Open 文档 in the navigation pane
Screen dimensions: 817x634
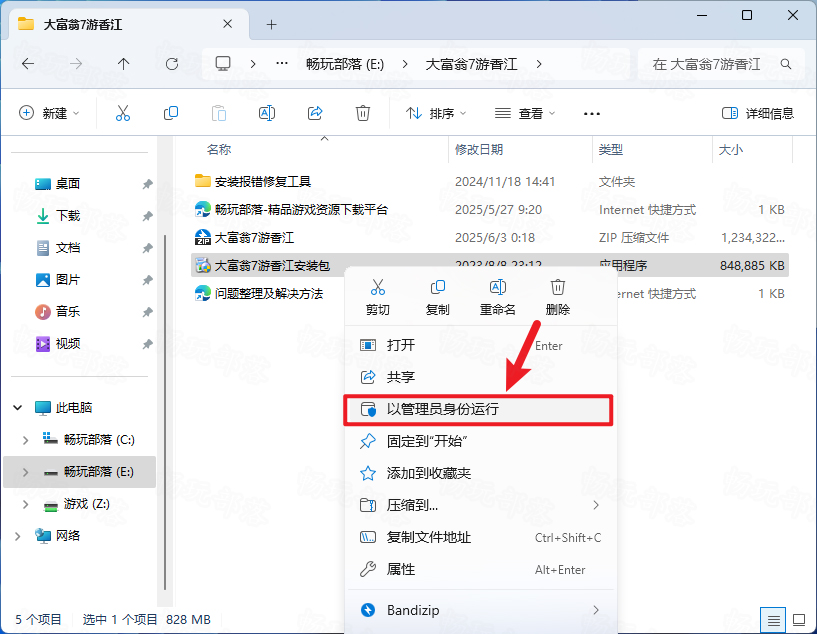coord(68,248)
